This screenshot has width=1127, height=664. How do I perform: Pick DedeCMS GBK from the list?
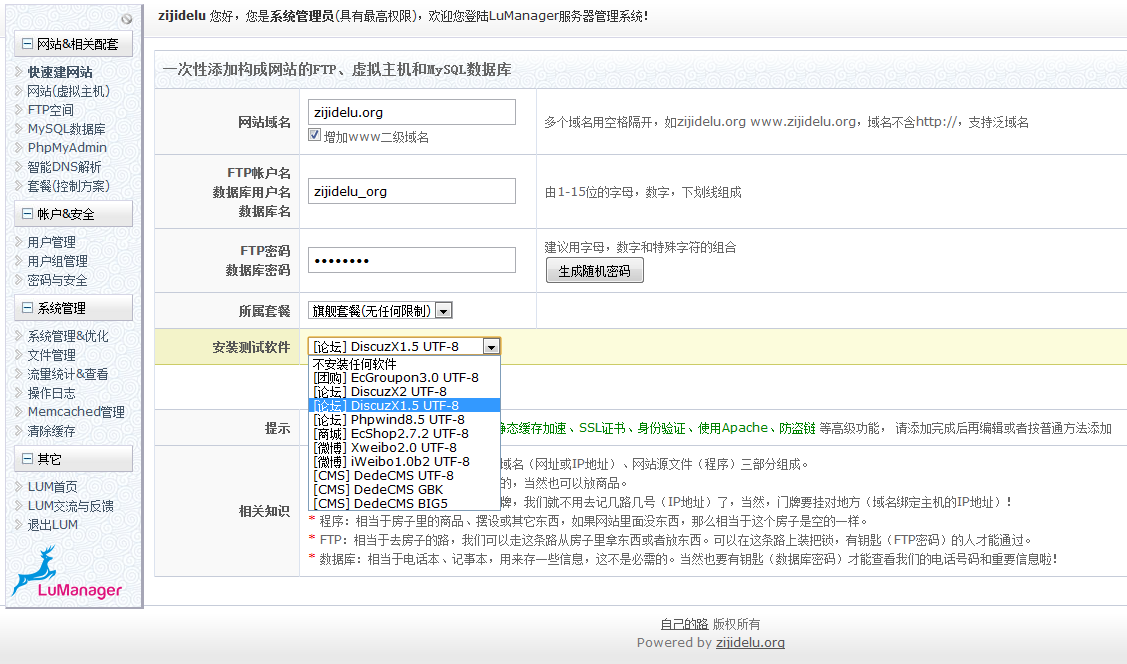pyautogui.click(x=380, y=490)
